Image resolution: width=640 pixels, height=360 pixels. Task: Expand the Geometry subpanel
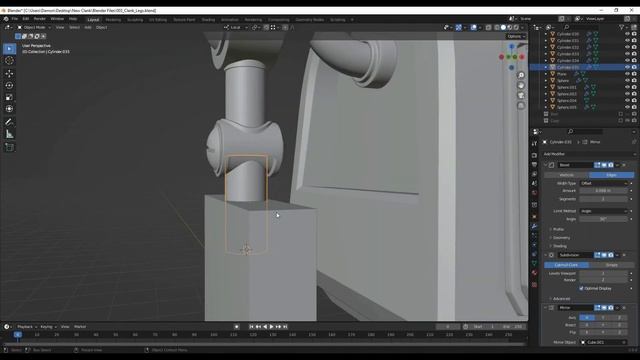(560, 238)
